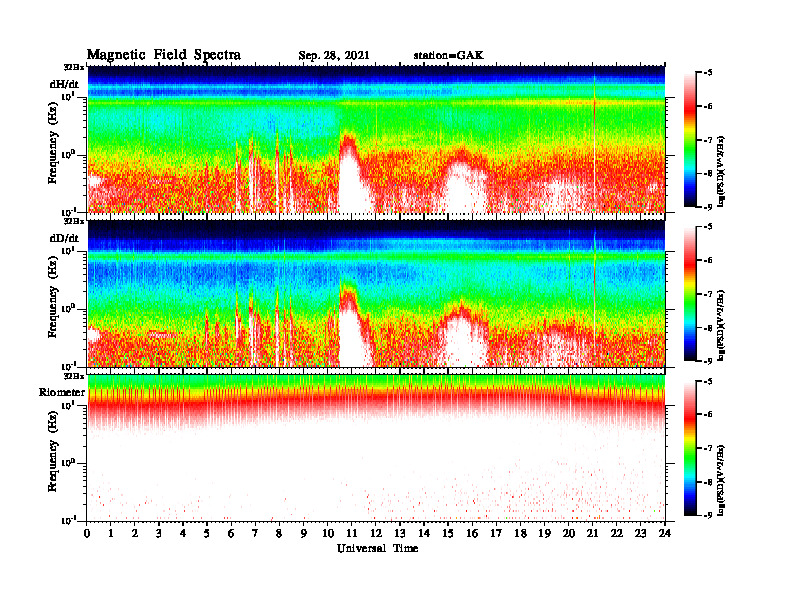Click the hour "14" tick label

pyautogui.click(x=424, y=534)
